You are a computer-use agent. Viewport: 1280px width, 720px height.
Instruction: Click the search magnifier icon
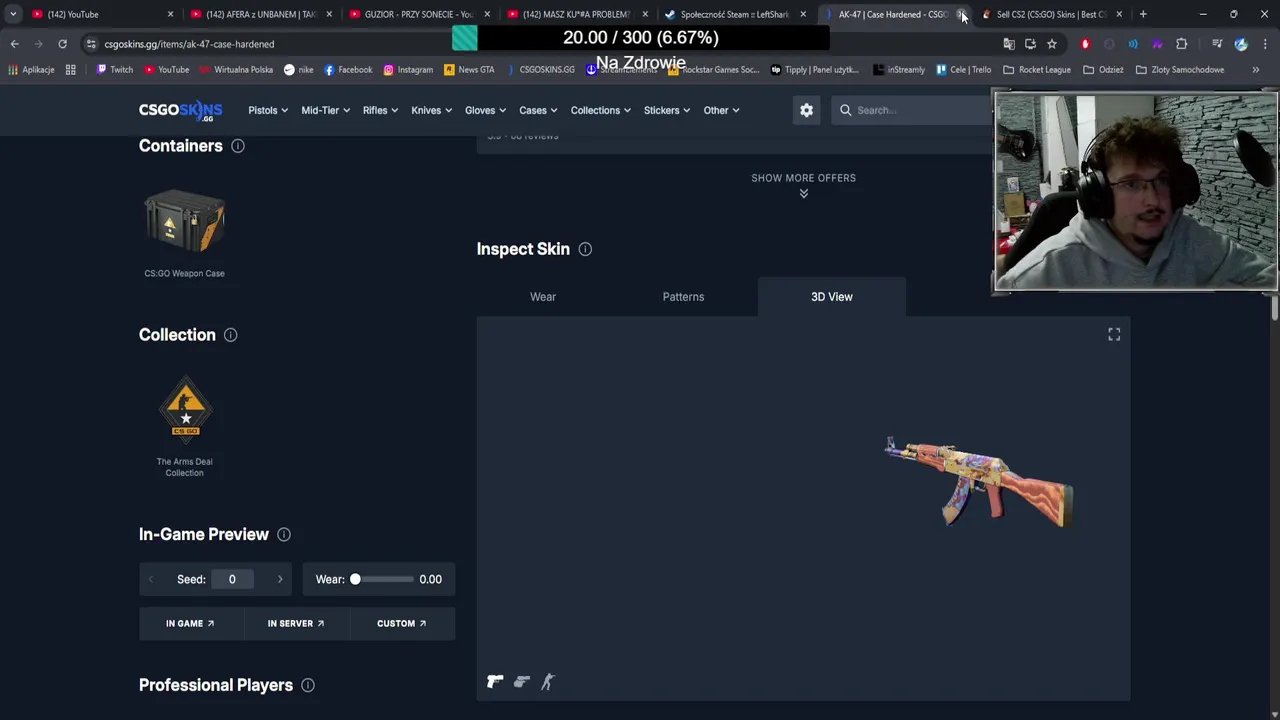[846, 110]
